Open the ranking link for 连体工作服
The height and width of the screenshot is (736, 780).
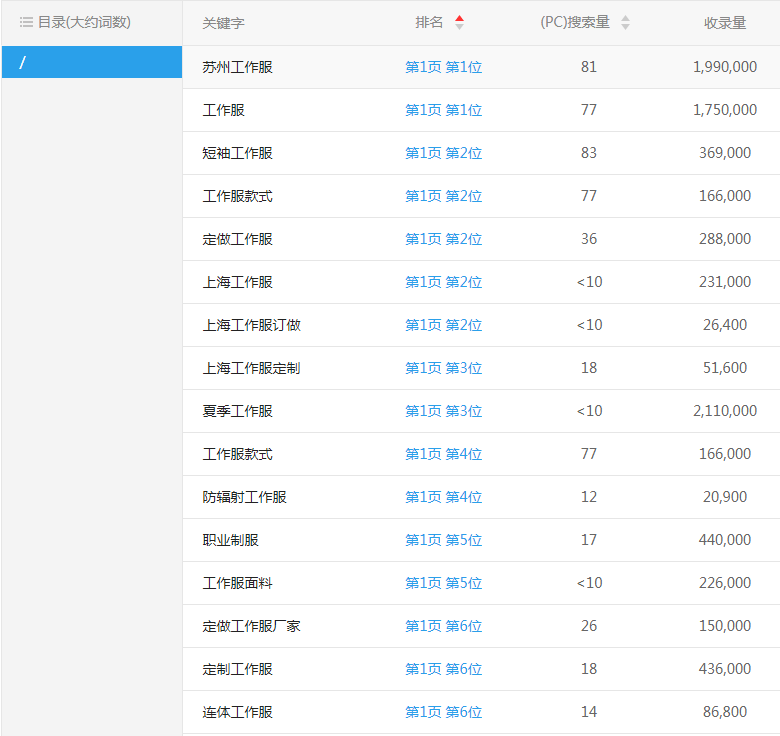pyautogui.click(x=443, y=712)
